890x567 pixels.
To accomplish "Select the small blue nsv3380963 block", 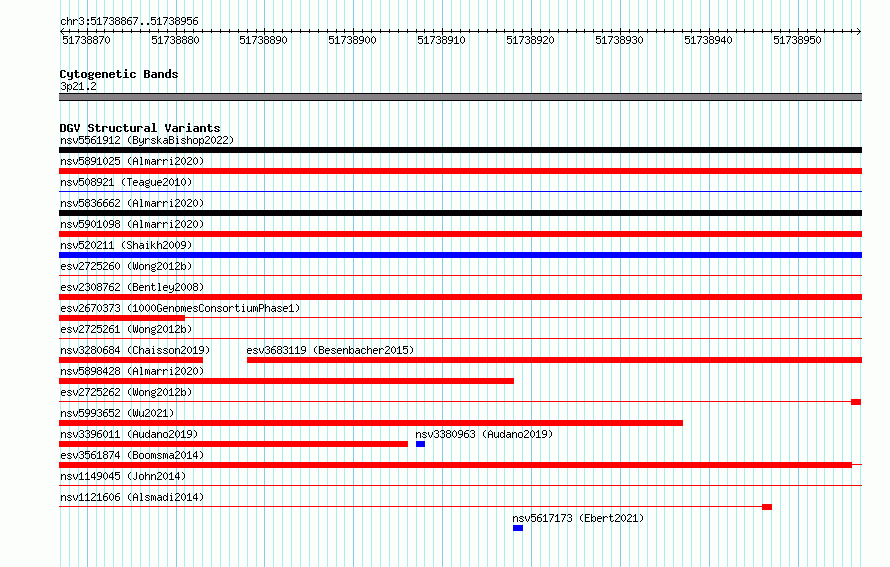I will pyautogui.click(x=421, y=444).
